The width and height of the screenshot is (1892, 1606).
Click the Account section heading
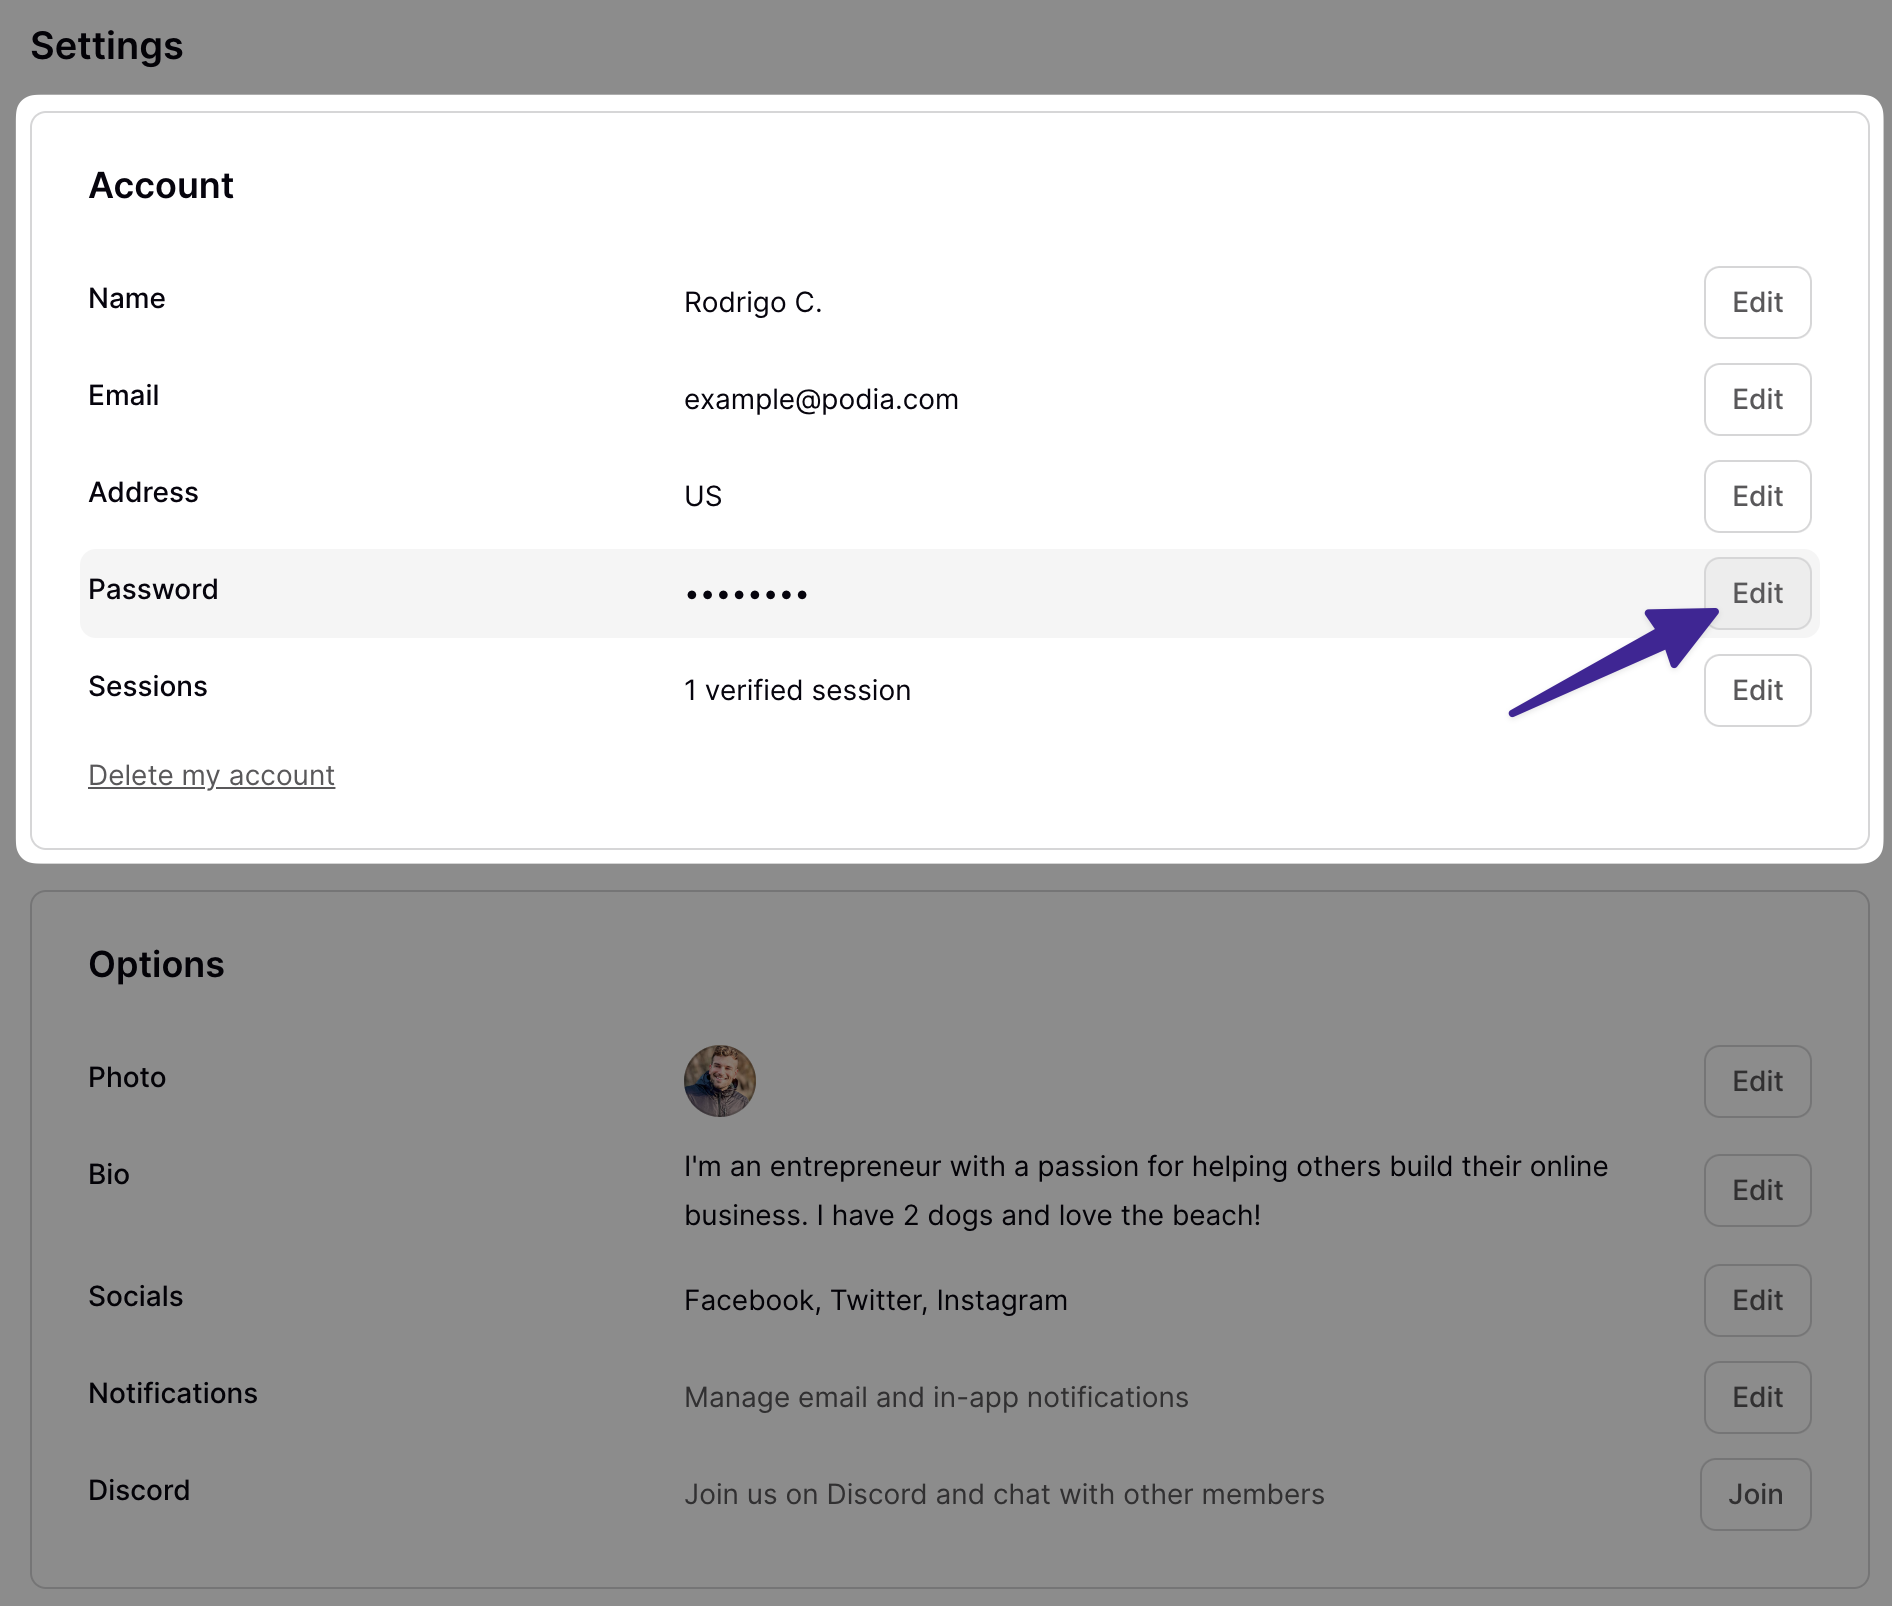pyautogui.click(x=161, y=186)
